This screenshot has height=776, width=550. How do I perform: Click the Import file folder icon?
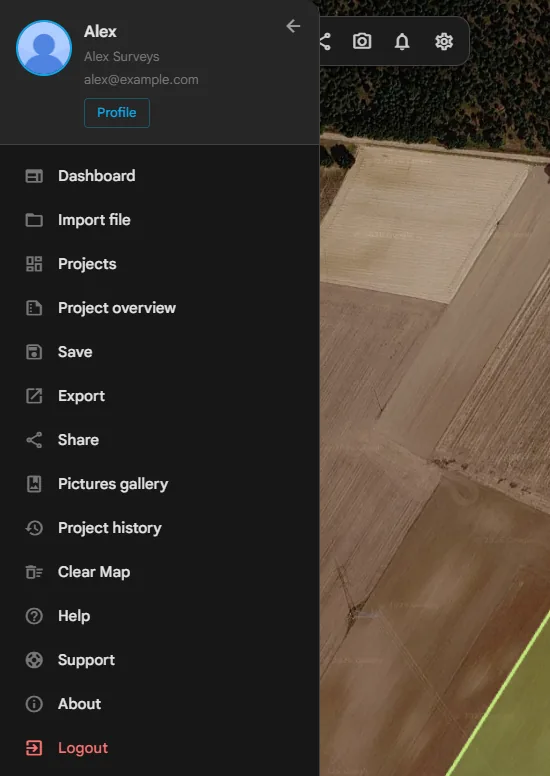pyautogui.click(x=34, y=220)
